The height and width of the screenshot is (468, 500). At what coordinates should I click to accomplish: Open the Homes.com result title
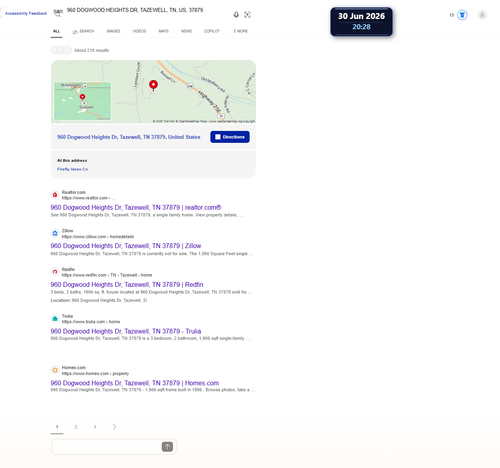(x=135, y=383)
